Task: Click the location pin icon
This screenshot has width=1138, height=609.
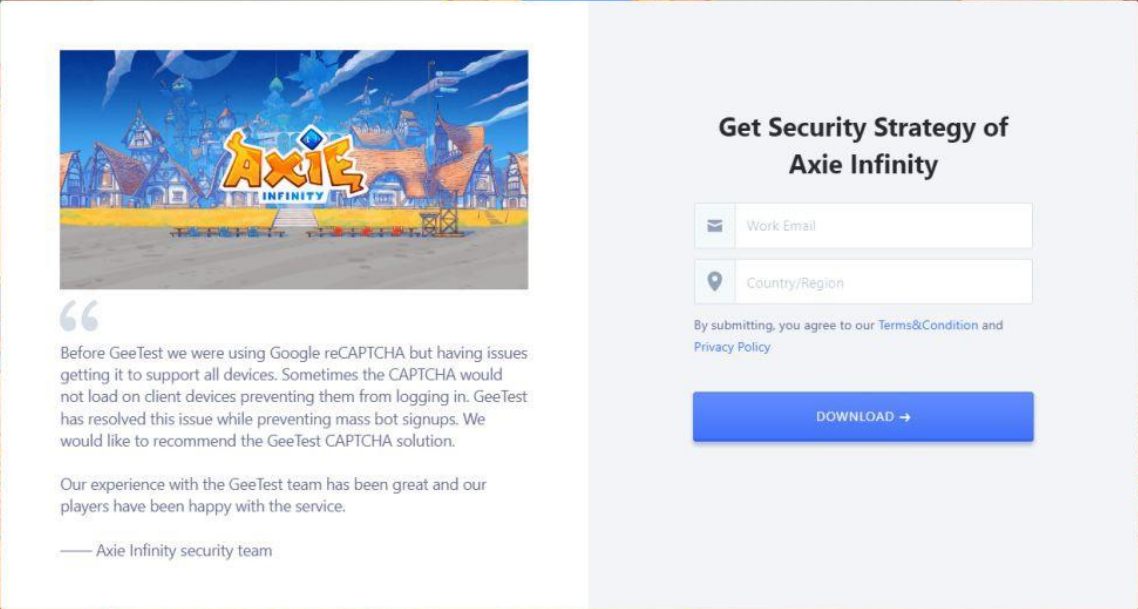Action: pyautogui.click(x=714, y=282)
